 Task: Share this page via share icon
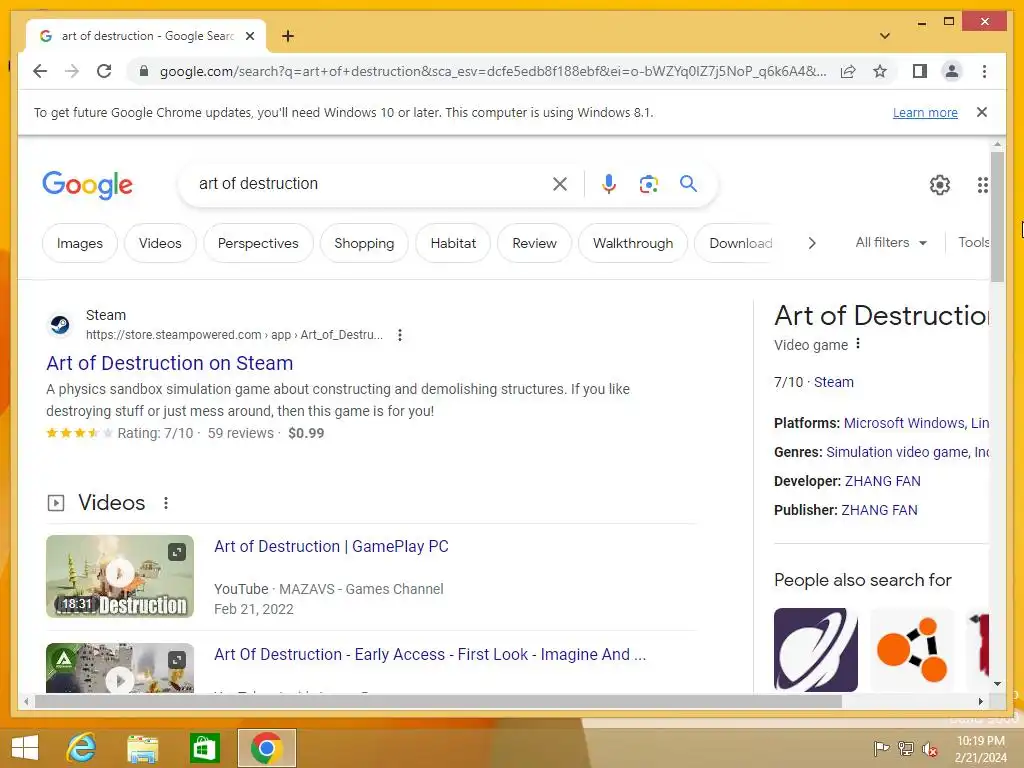(848, 71)
